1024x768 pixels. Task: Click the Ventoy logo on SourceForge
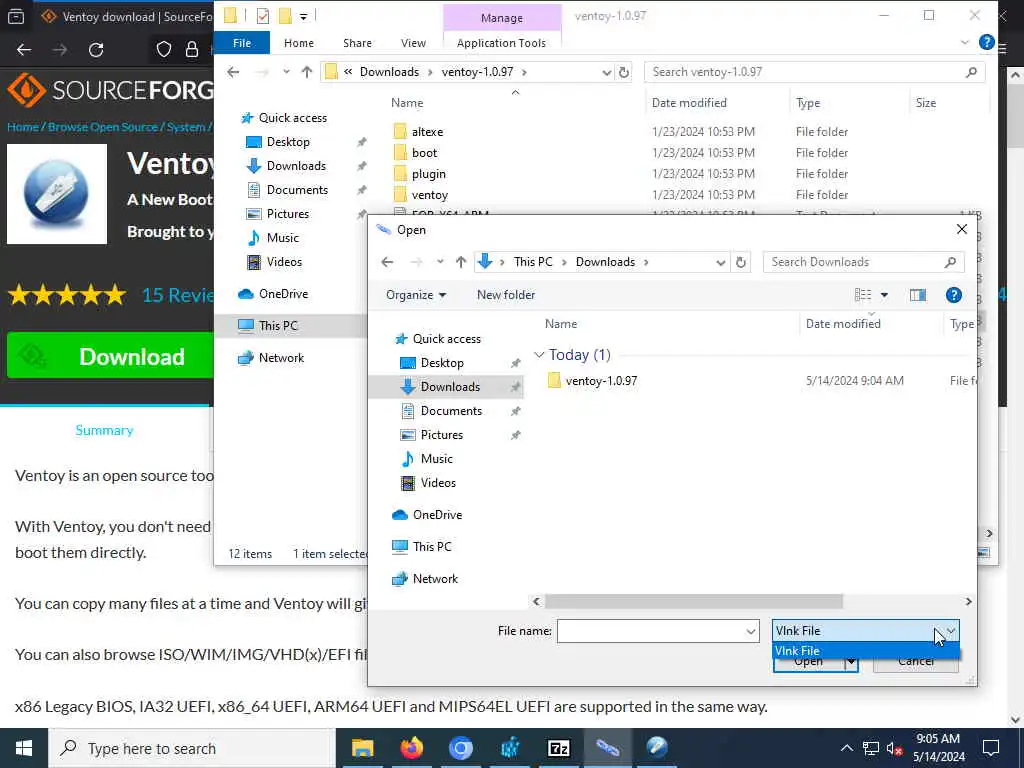coord(57,194)
